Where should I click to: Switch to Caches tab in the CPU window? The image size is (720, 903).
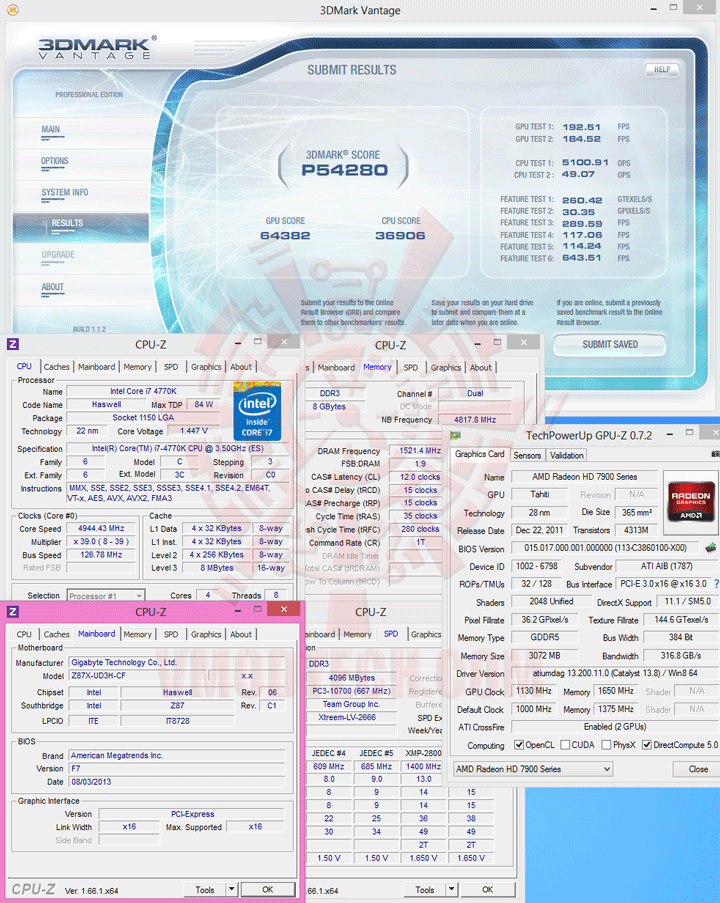[x=56, y=367]
